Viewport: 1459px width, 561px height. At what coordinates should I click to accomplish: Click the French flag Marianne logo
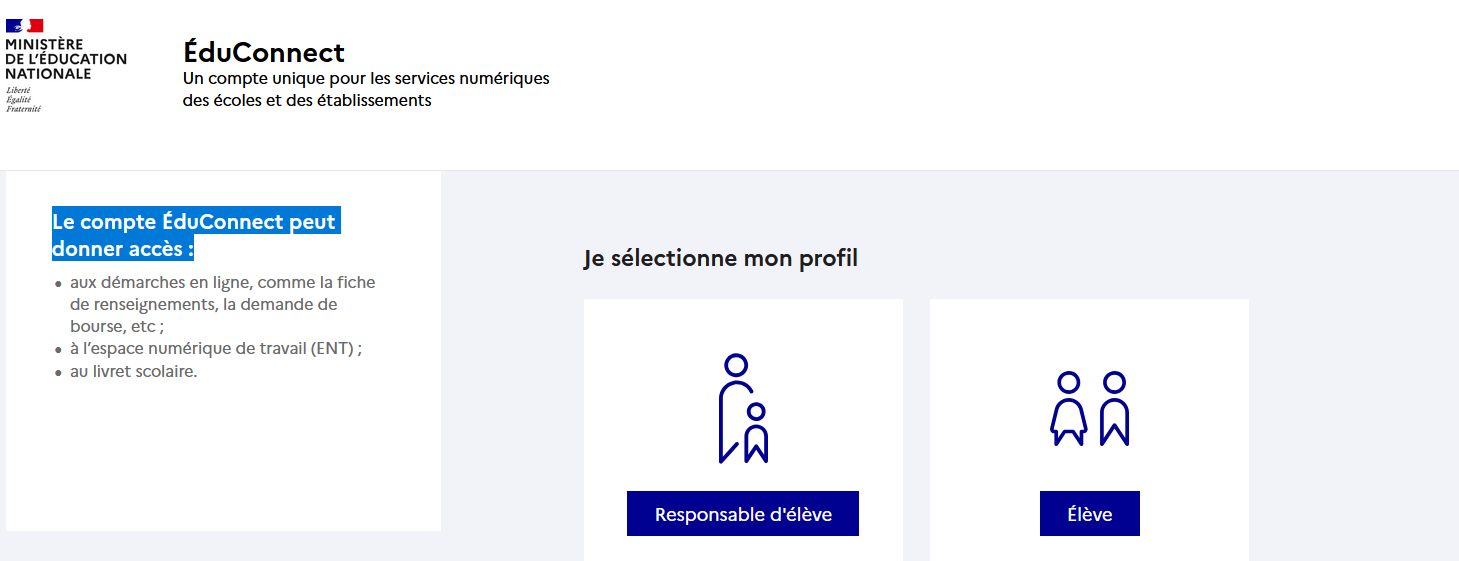coord(24,26)
